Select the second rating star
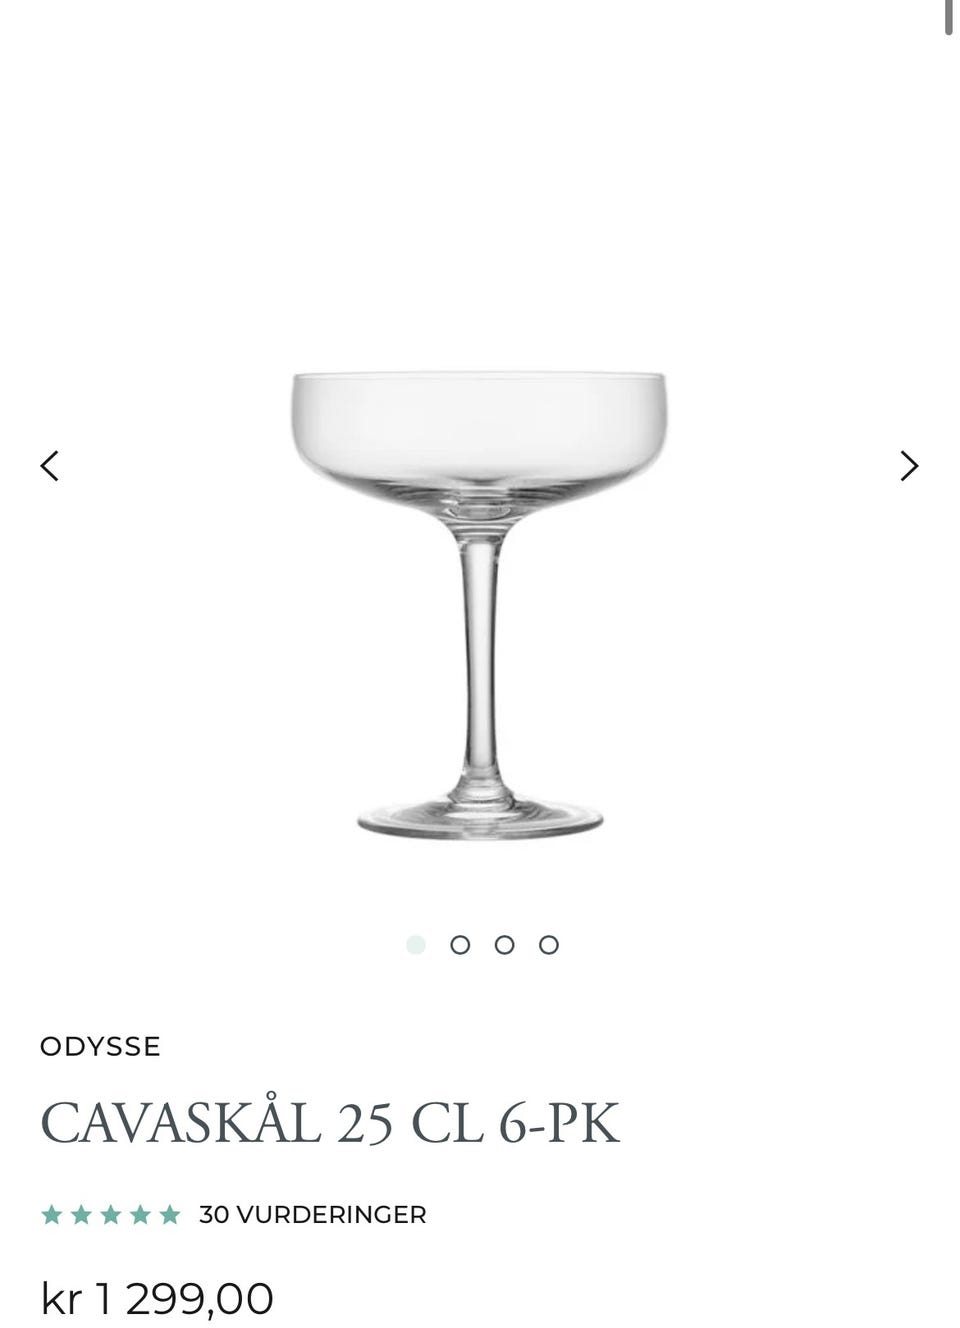 tap(81, 1215)
